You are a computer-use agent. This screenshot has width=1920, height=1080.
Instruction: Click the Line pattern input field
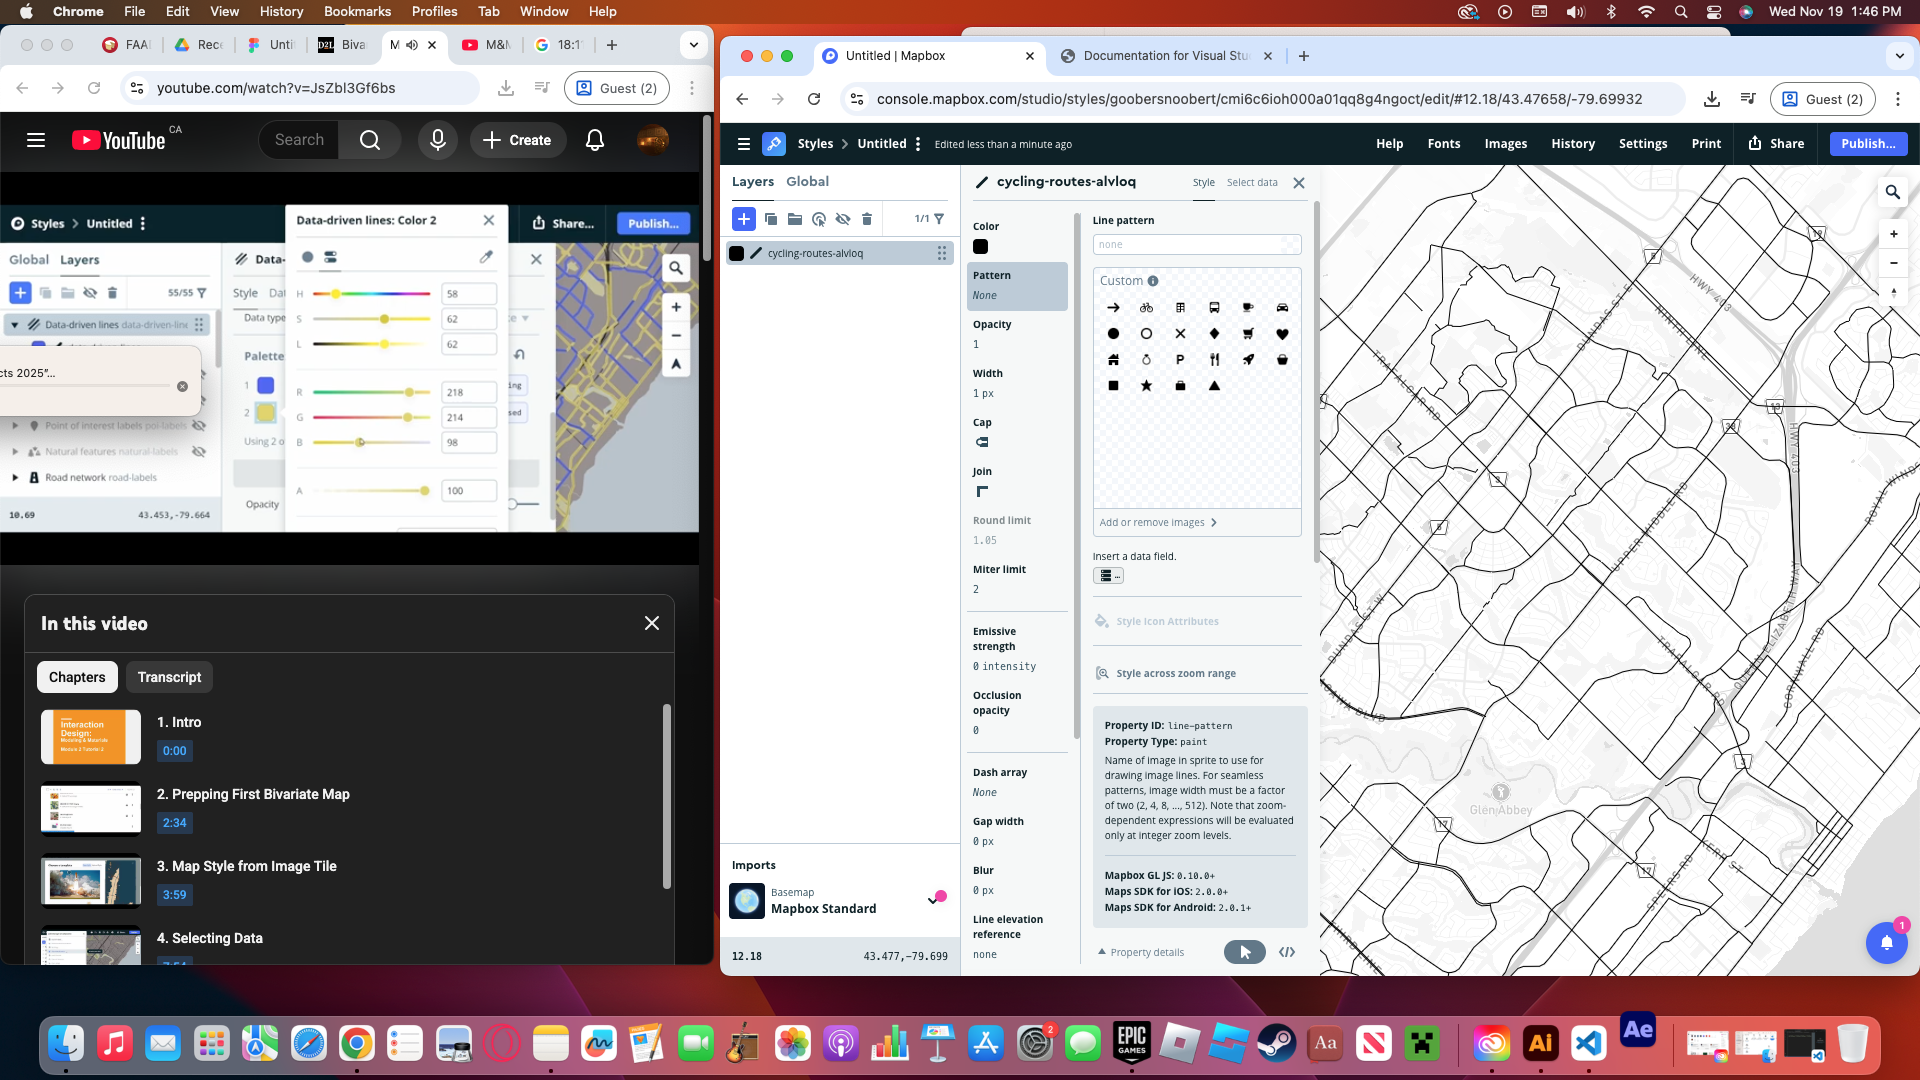coord(1190,245)
